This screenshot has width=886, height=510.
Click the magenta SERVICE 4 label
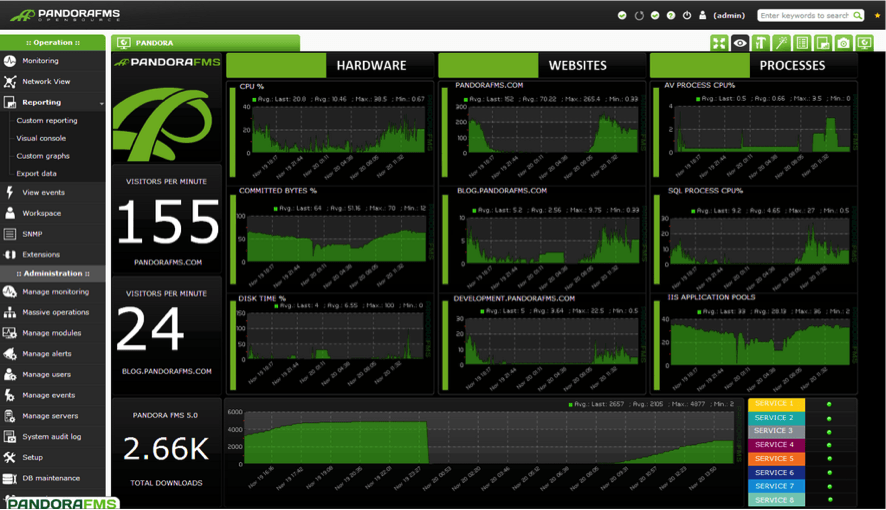pyautogui.click(x=776, y=445)
